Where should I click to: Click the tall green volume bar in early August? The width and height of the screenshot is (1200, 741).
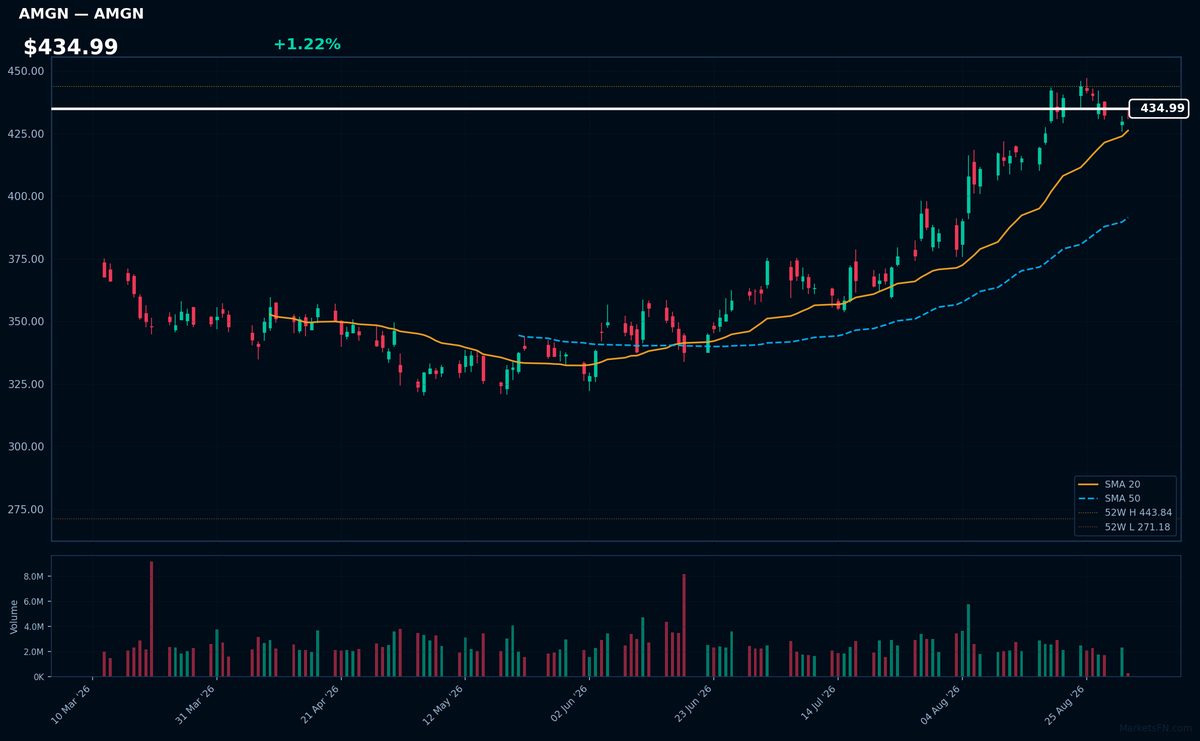click(x=968, y=640)
